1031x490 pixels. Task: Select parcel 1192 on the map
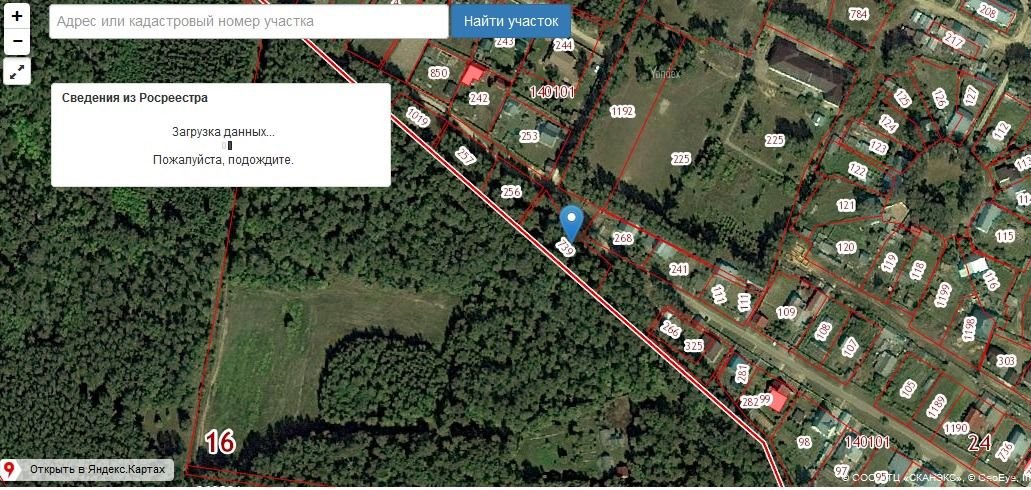621,112
